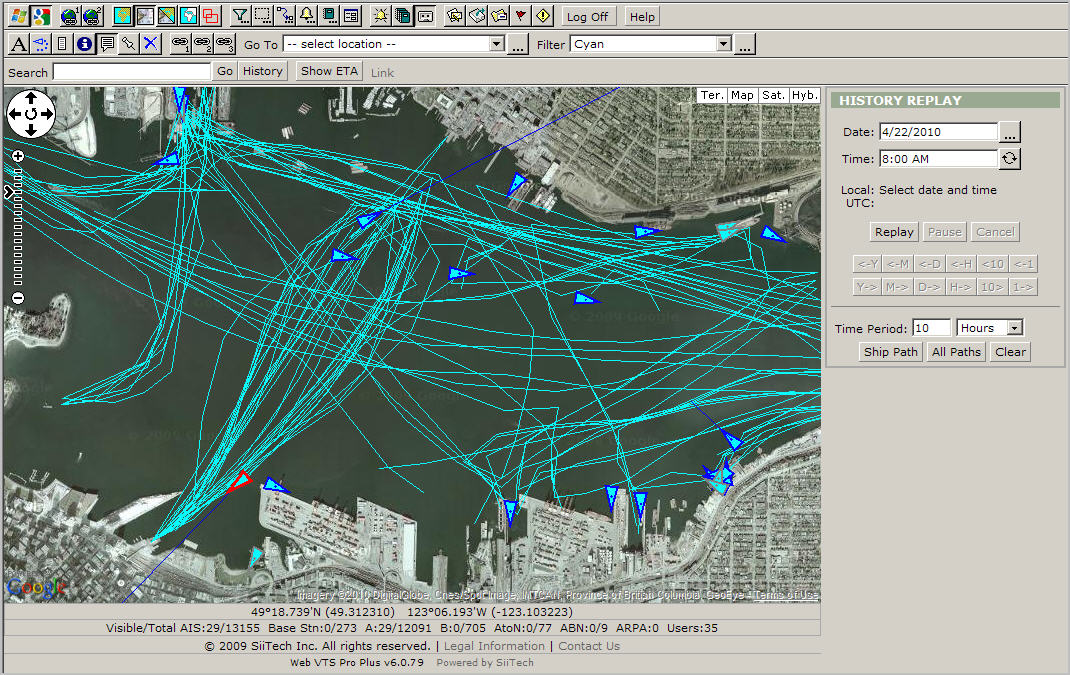Toggle the blue ship track dots tool

pyautogui.click(x=40, y=44)
